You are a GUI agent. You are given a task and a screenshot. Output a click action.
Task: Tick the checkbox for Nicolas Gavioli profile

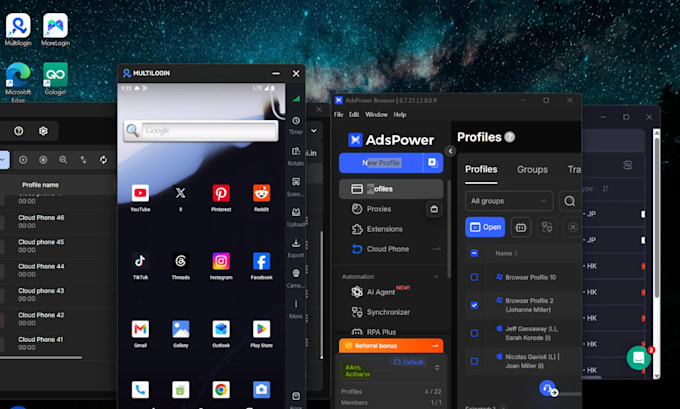pos(474,361)
